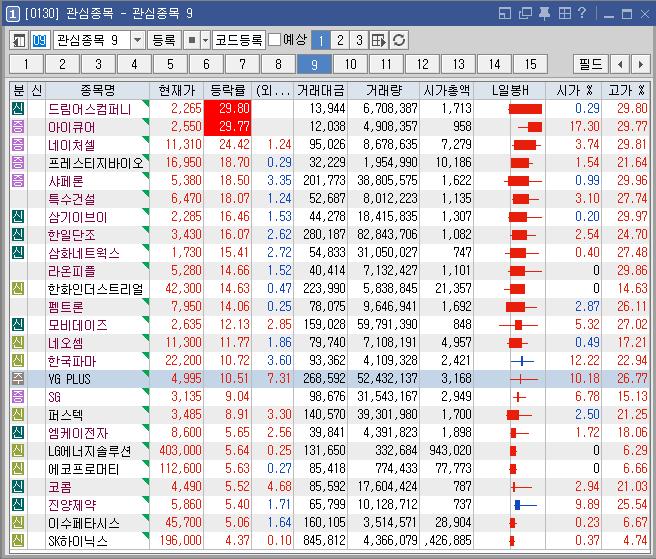Select the 특수건설 stock name
656x559 pixels.
tap(72, 199)
